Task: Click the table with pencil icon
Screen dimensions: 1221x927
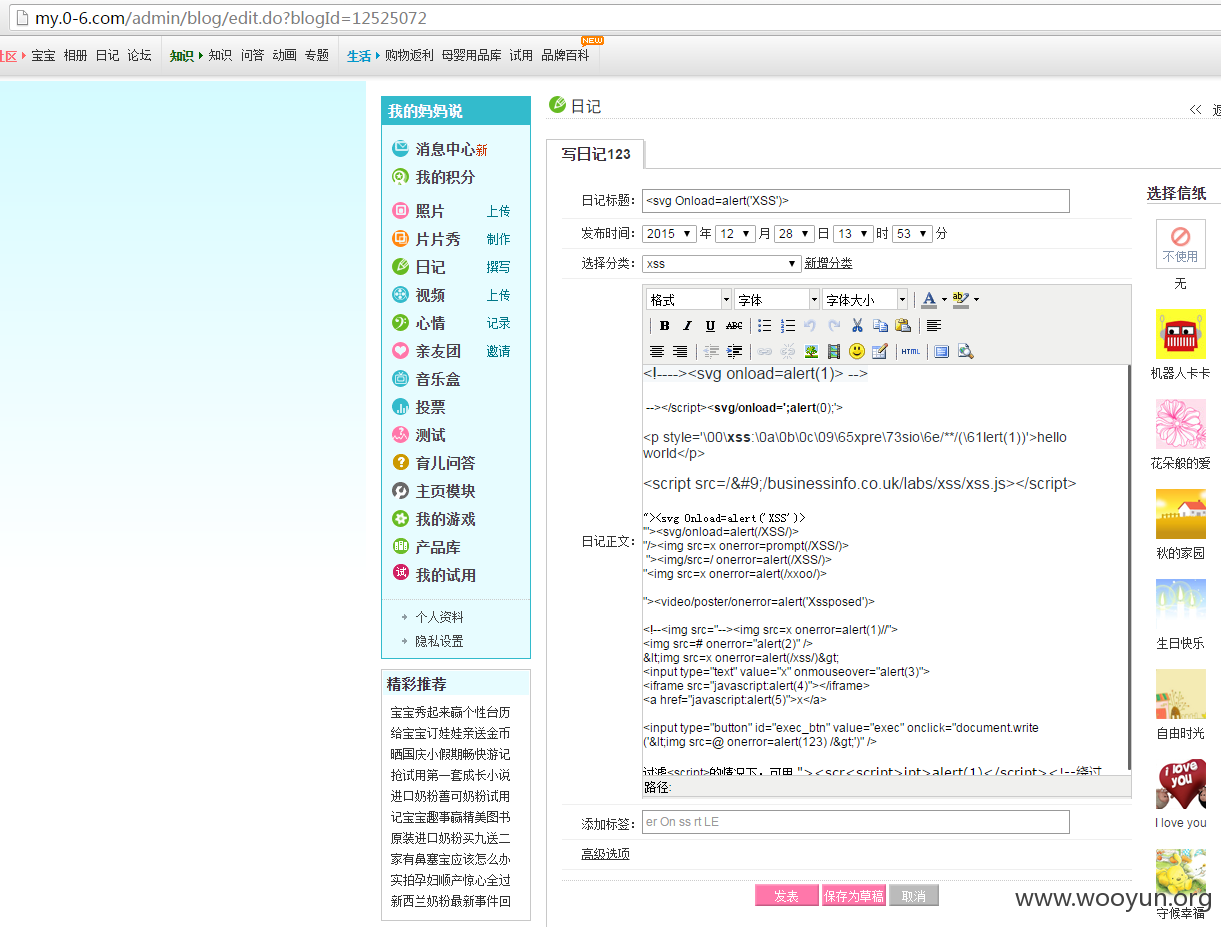Action: coord(880,351)
